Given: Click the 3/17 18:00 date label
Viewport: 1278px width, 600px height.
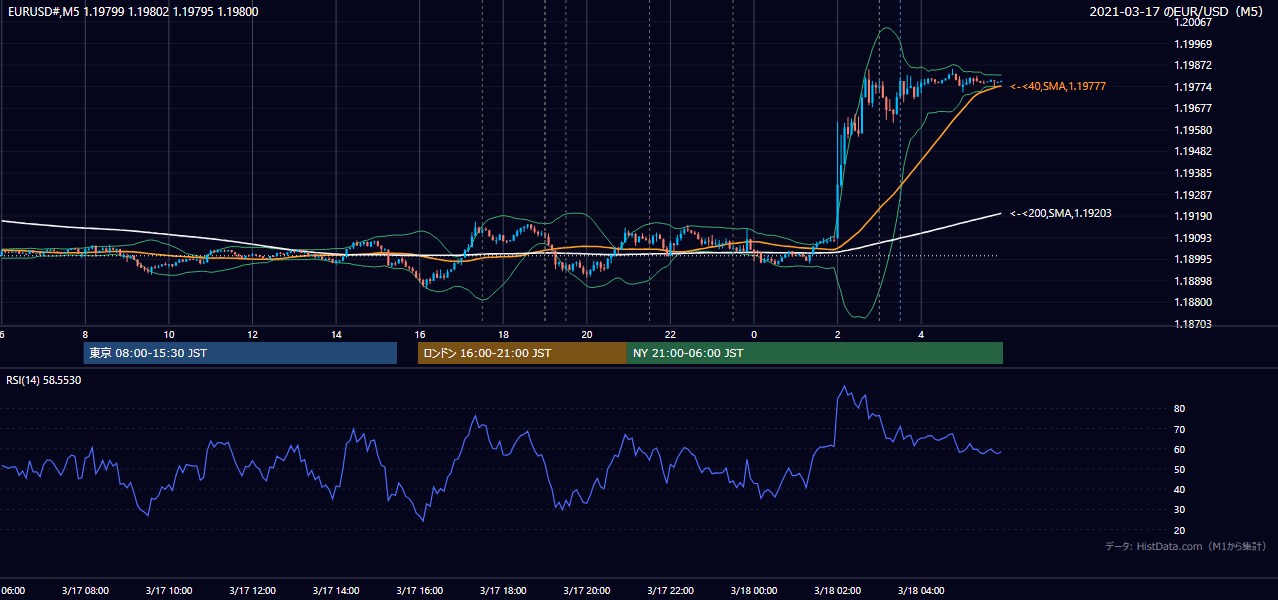Looking at the screenshot, I should [x=504, y=591].
